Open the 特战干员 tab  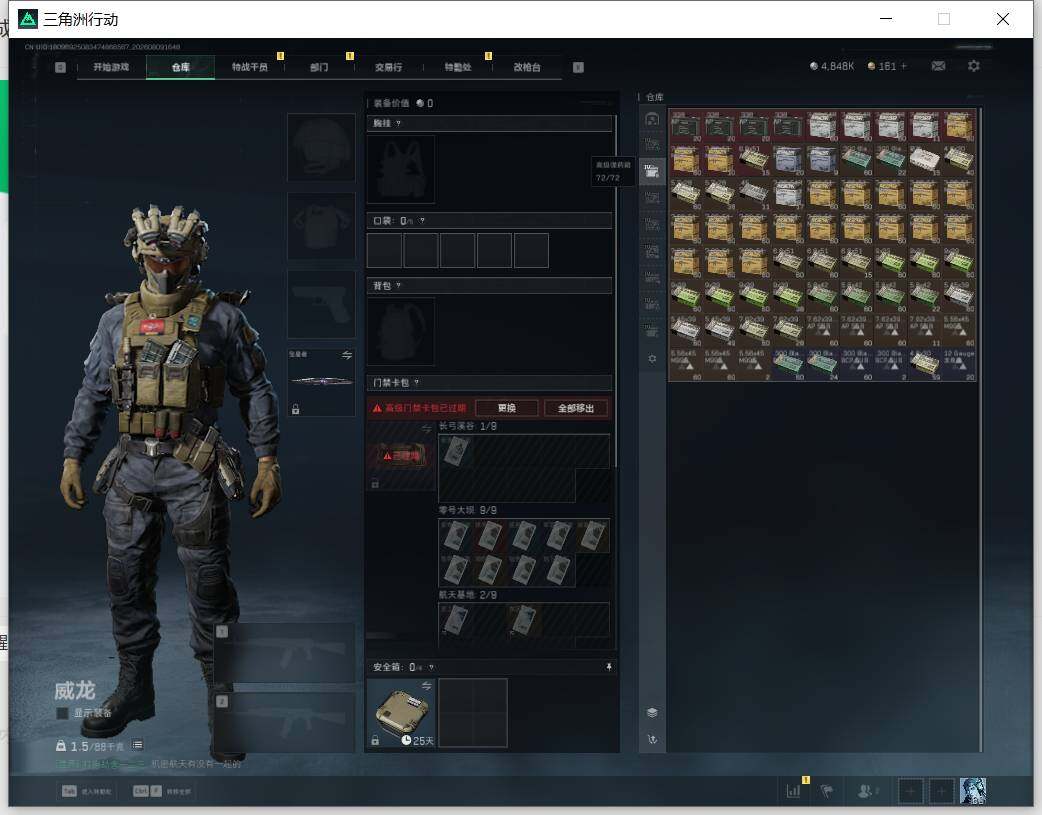point(249,67)
